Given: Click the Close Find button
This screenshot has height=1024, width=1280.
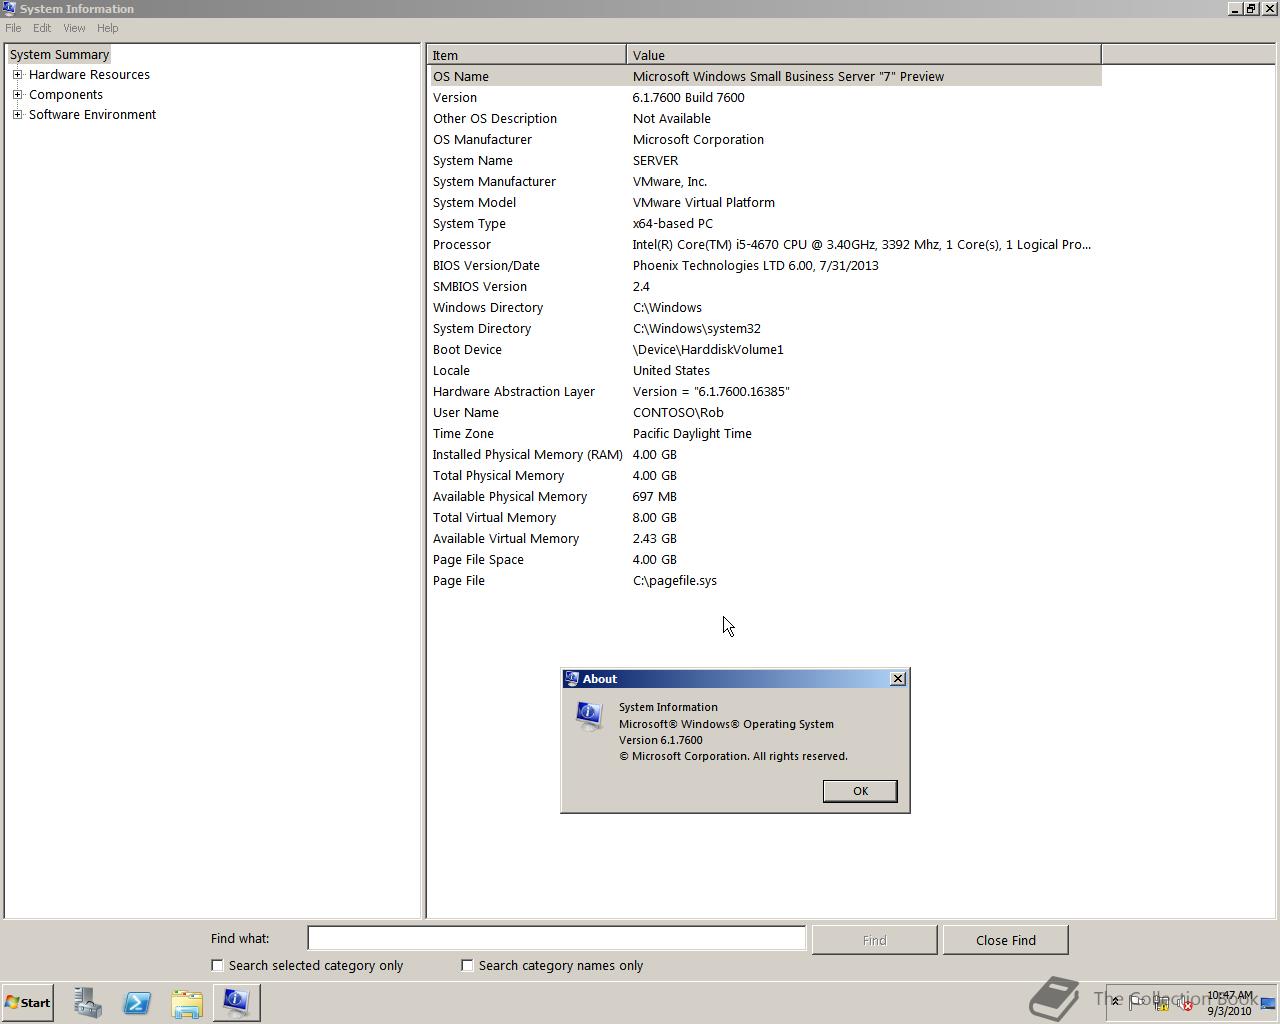Looking at the screenshot, I should click(1006, 940).
